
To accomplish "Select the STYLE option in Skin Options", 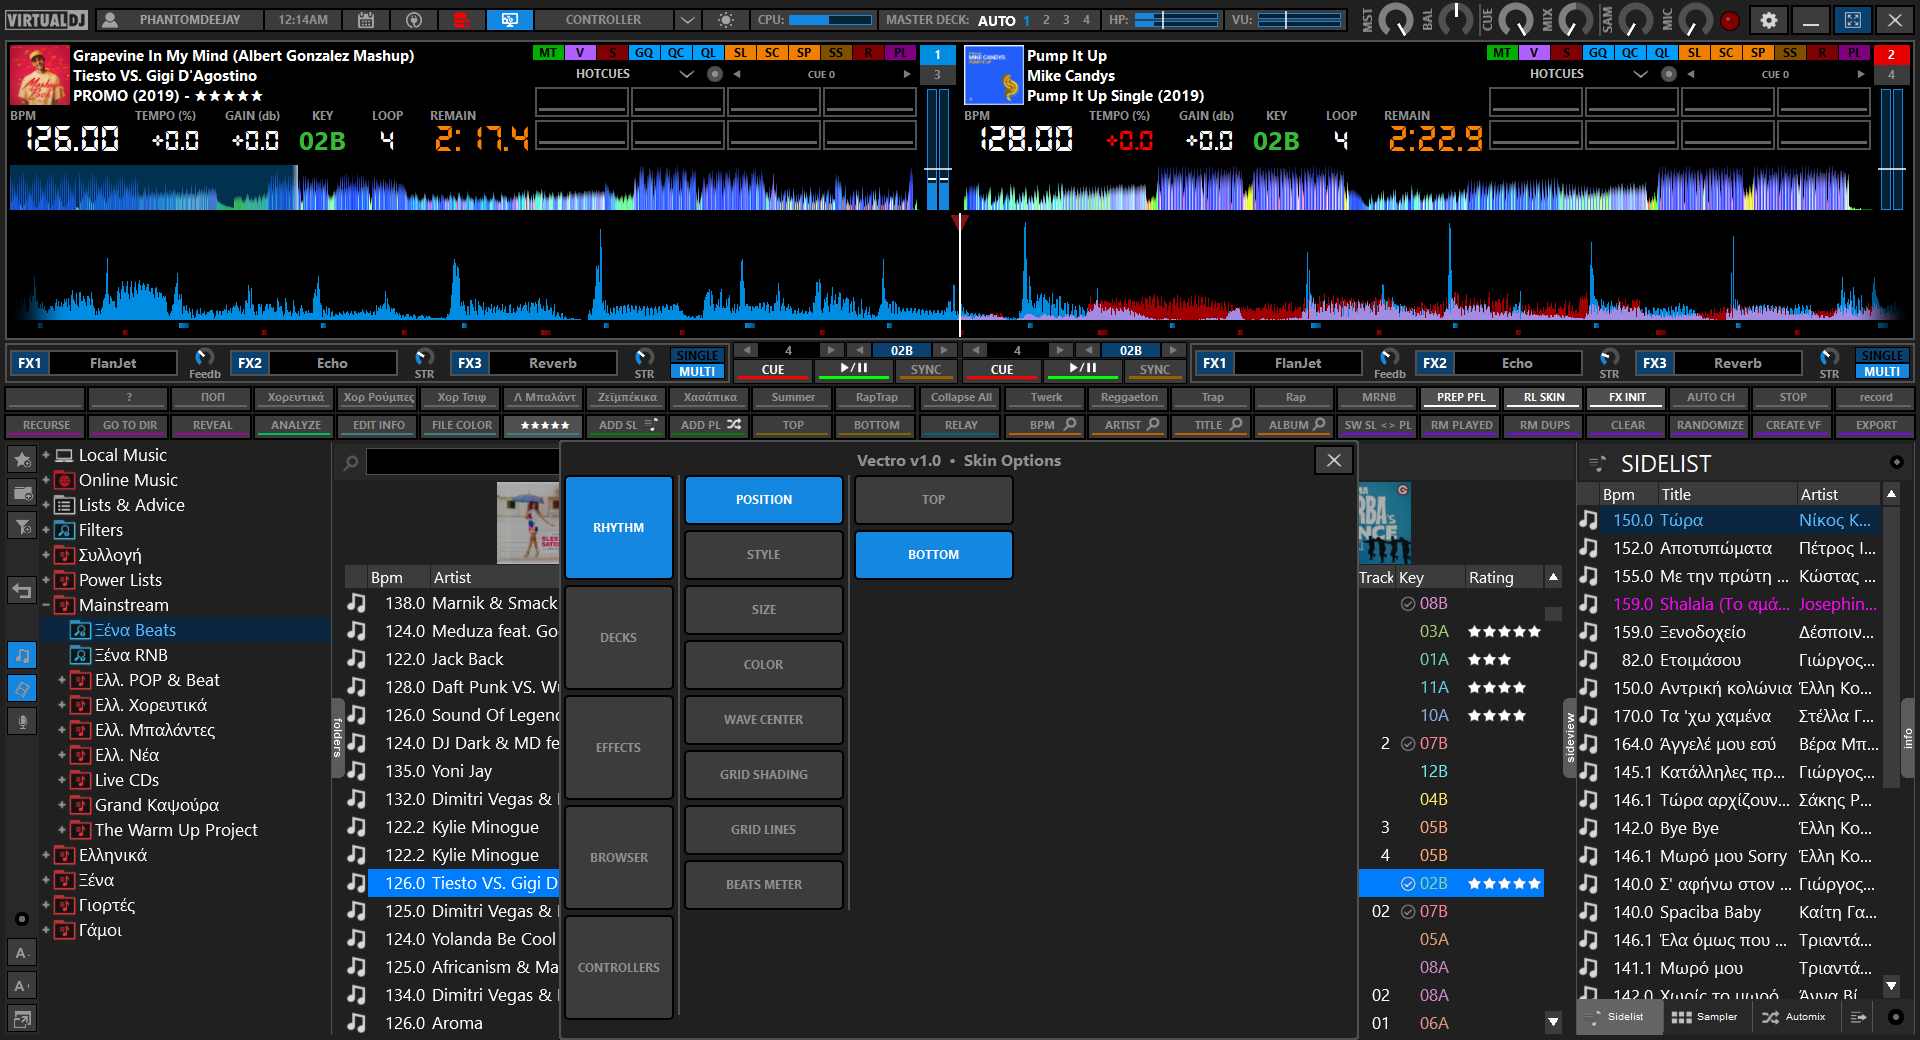I will (x=764, y=554).
